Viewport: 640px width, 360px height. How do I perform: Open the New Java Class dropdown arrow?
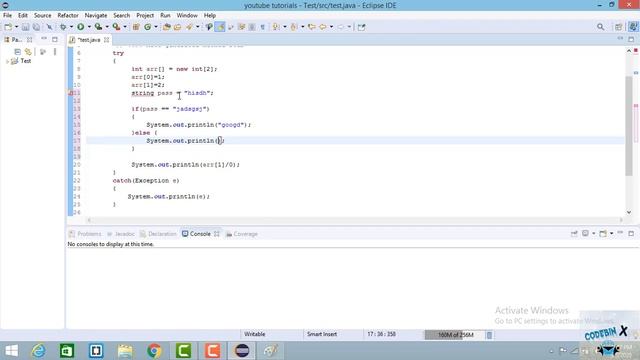[156, 27]
